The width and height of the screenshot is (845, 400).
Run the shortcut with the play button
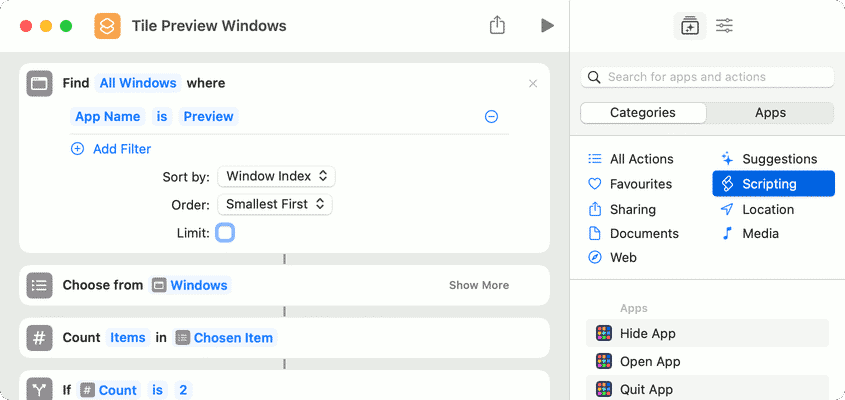click(x=548, y=25)
